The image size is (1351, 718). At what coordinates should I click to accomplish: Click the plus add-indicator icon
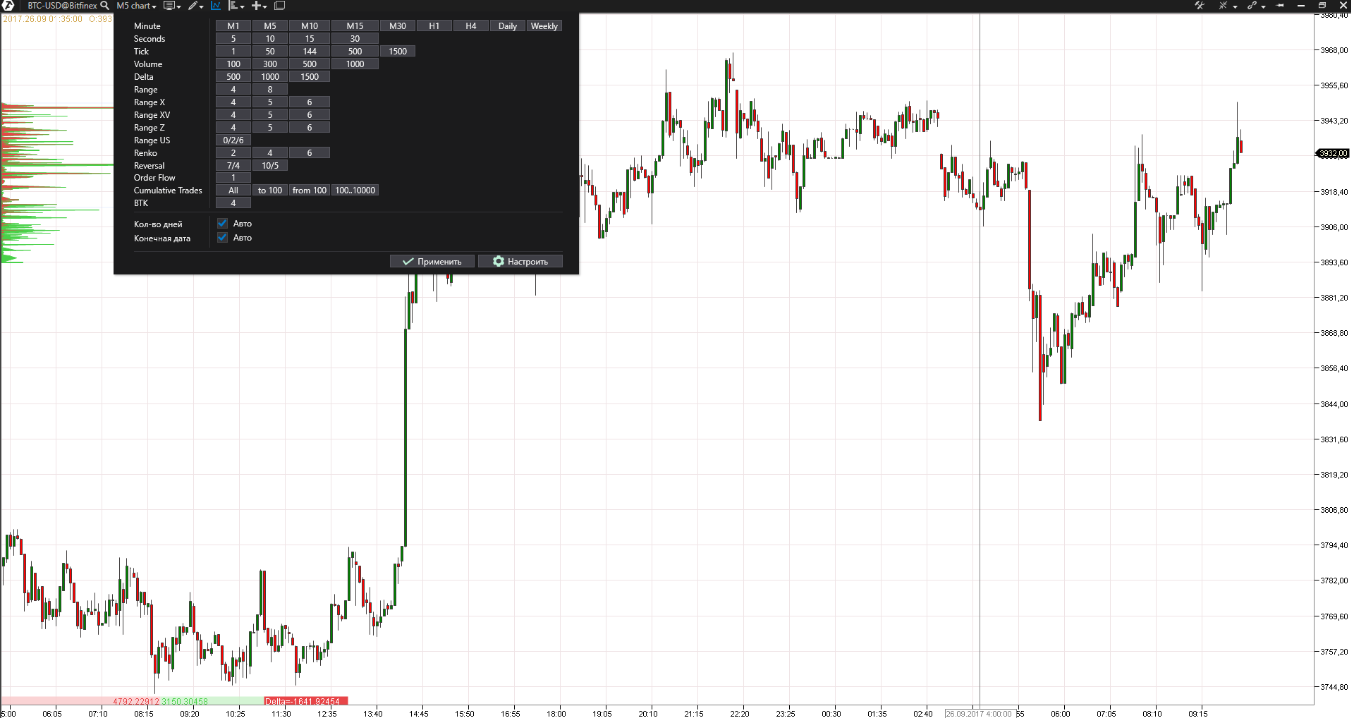click(257, 5)
